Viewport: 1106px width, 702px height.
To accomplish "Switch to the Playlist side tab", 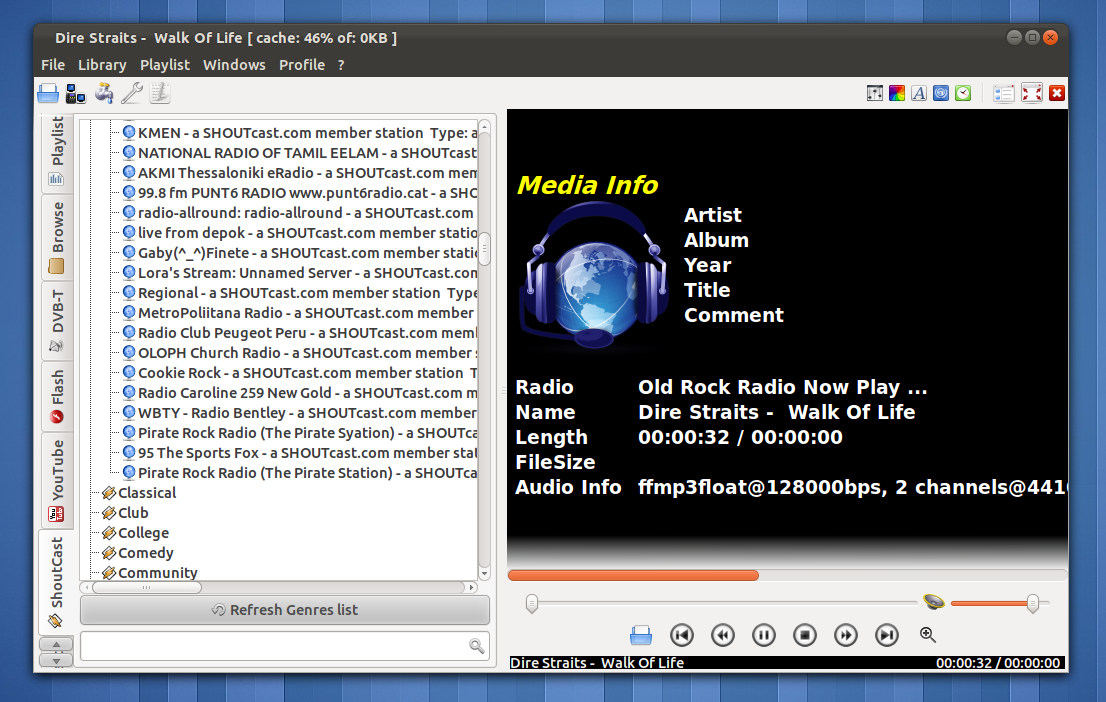I will tap(56, 152).
